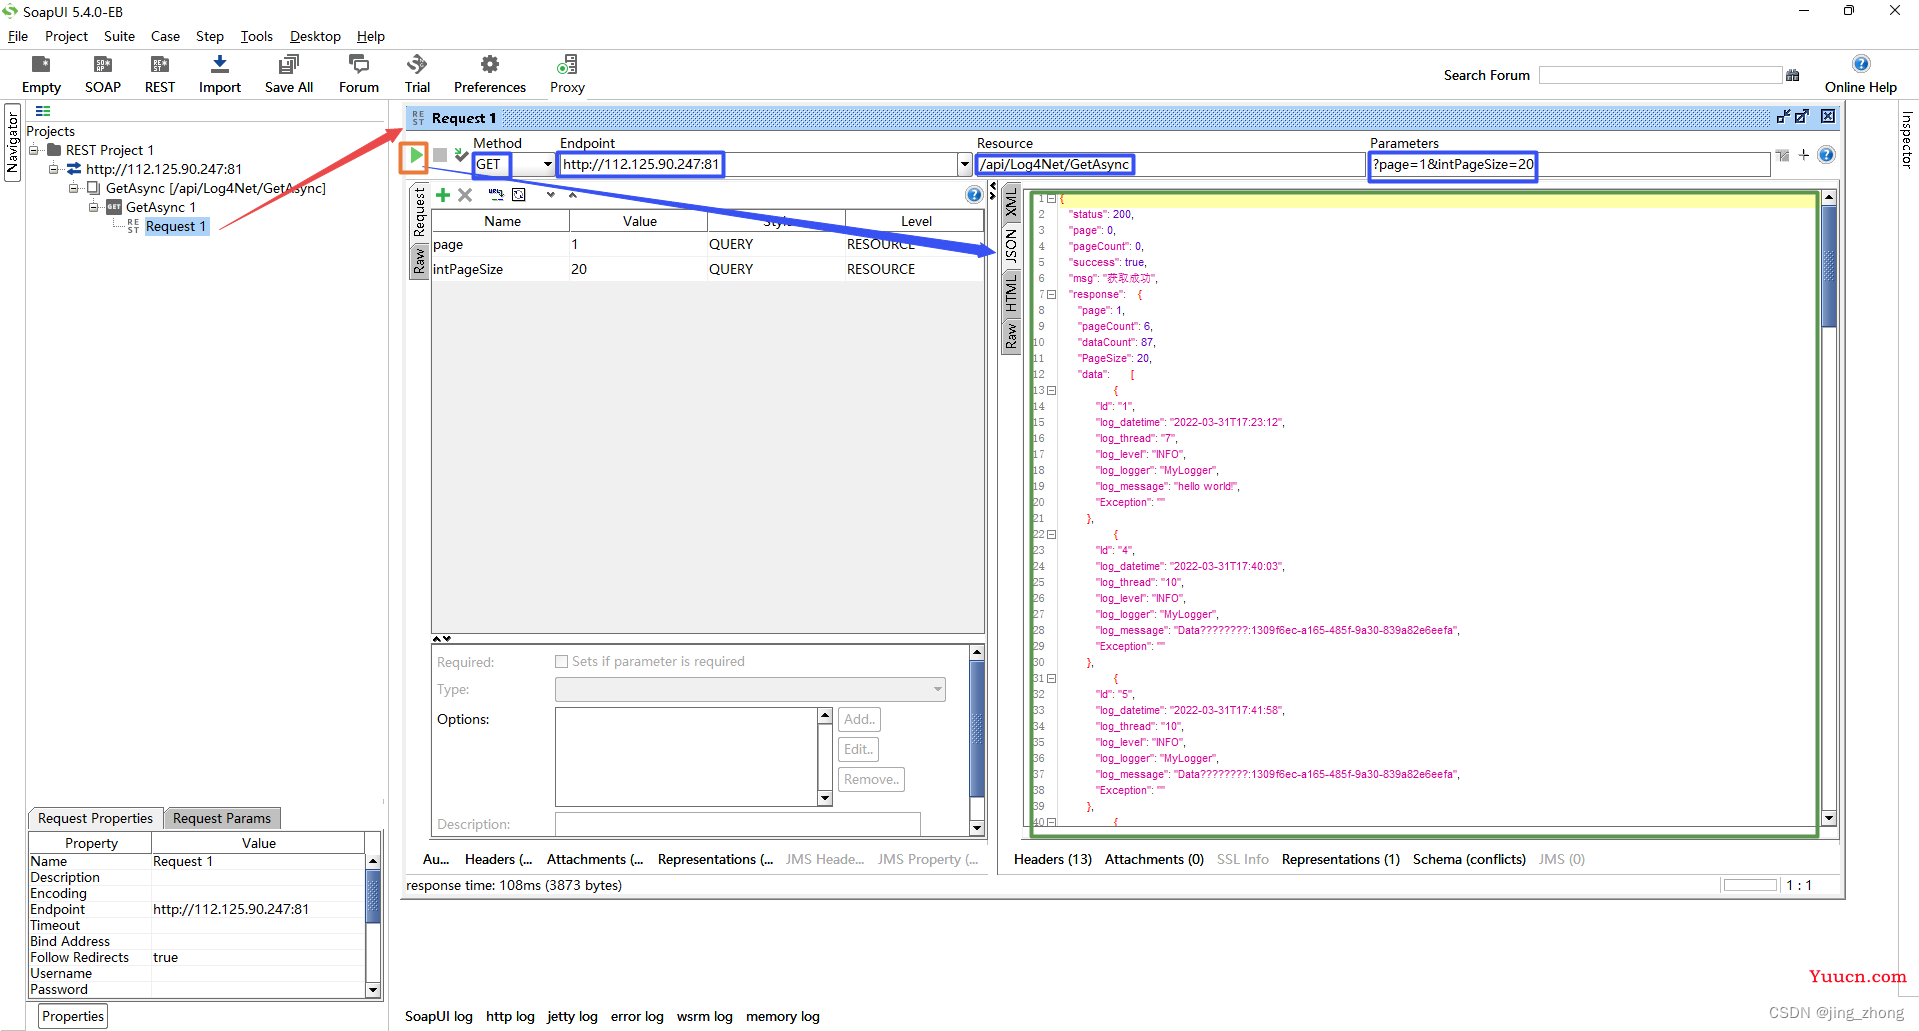
Task: Click the Parameters query string field
Action: tap(1569, 164)
